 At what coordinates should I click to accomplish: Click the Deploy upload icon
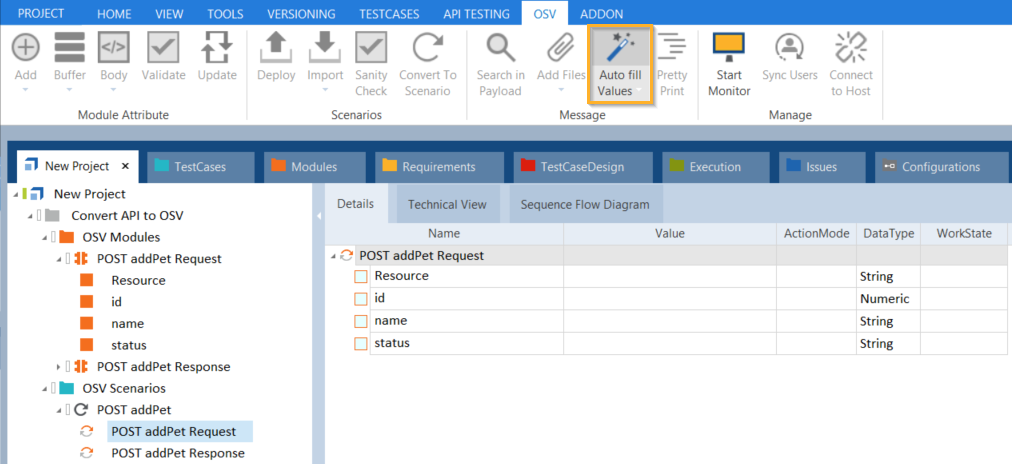(276, 48)
